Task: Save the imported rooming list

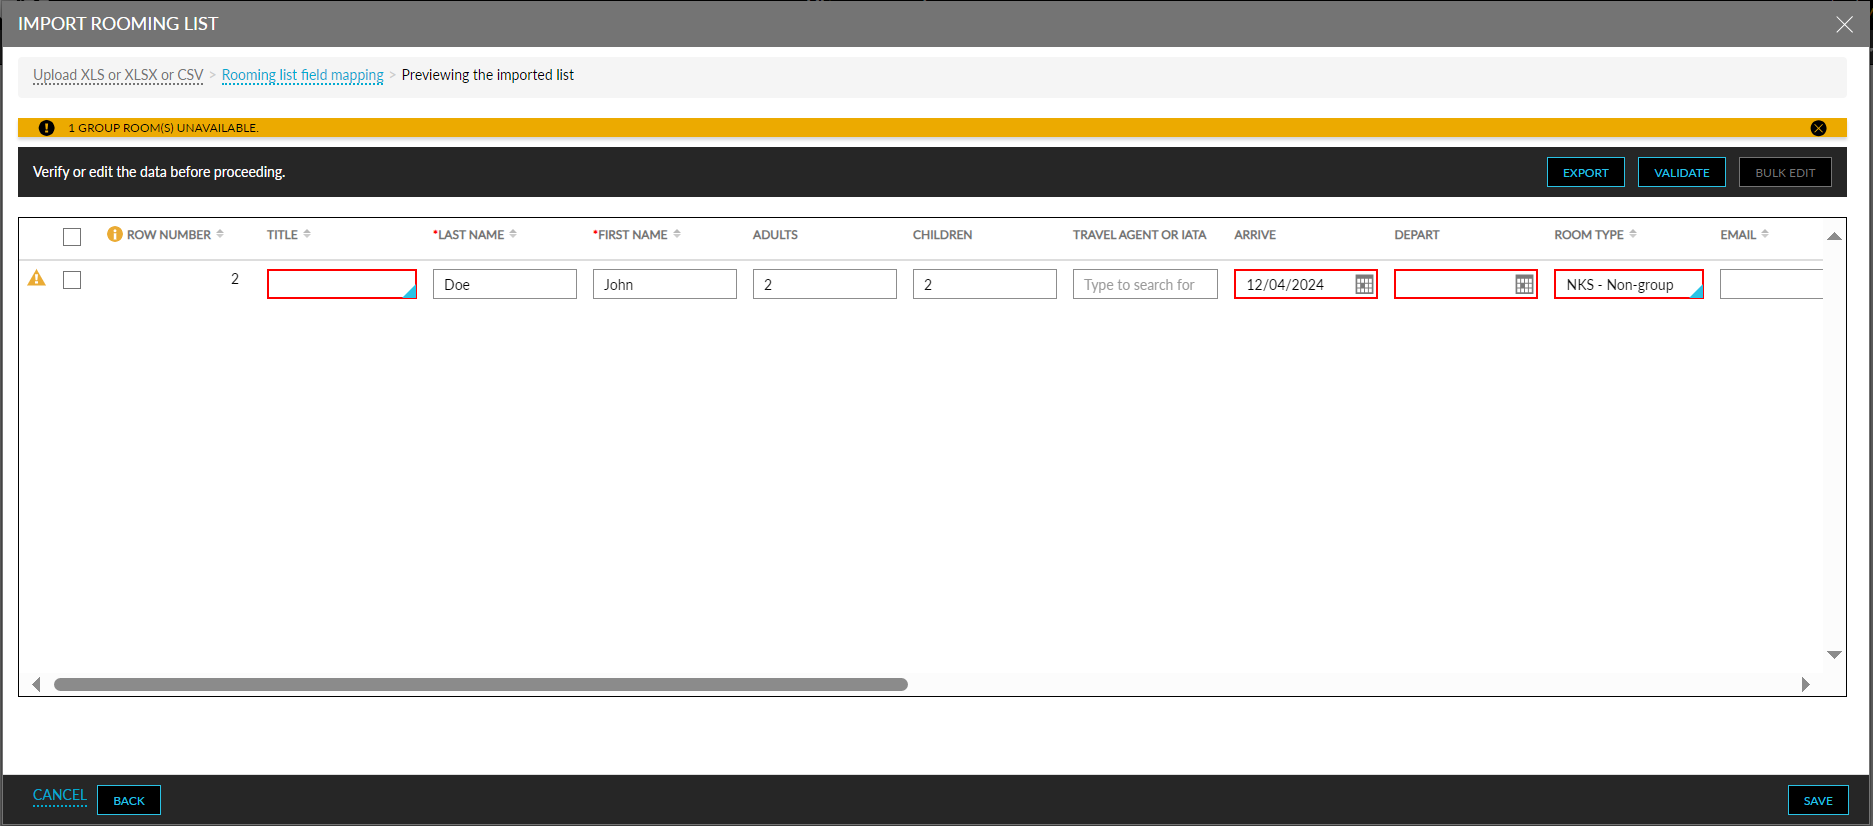Action: [x=1817, y=801]
